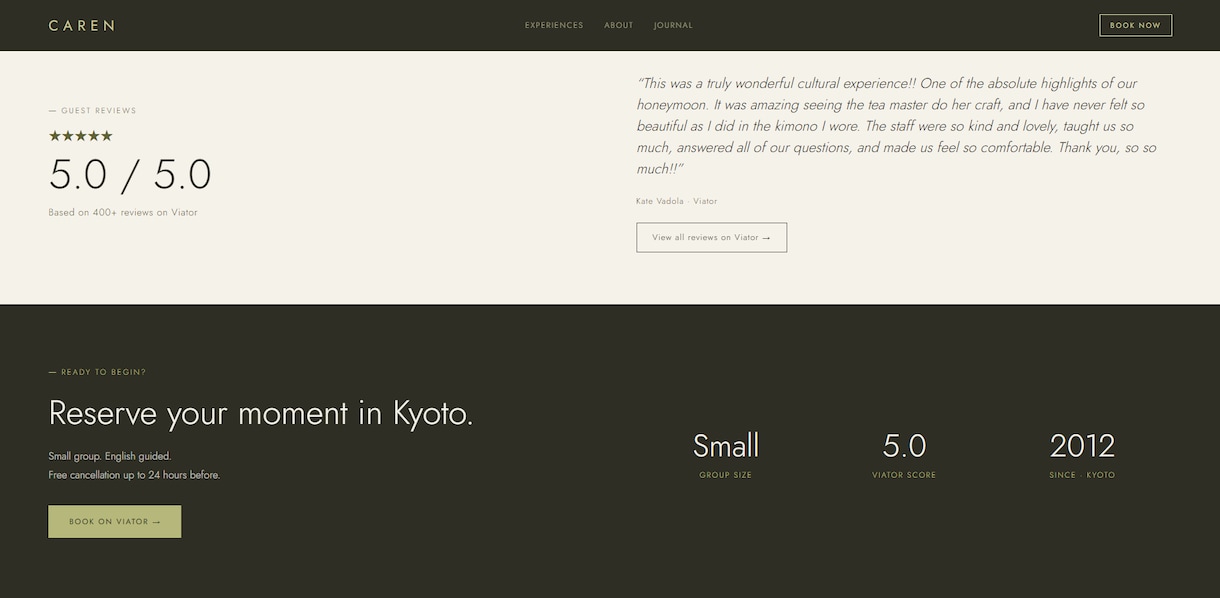
Task: Click the 'Small' group size stat
Action: pos(726,445)
